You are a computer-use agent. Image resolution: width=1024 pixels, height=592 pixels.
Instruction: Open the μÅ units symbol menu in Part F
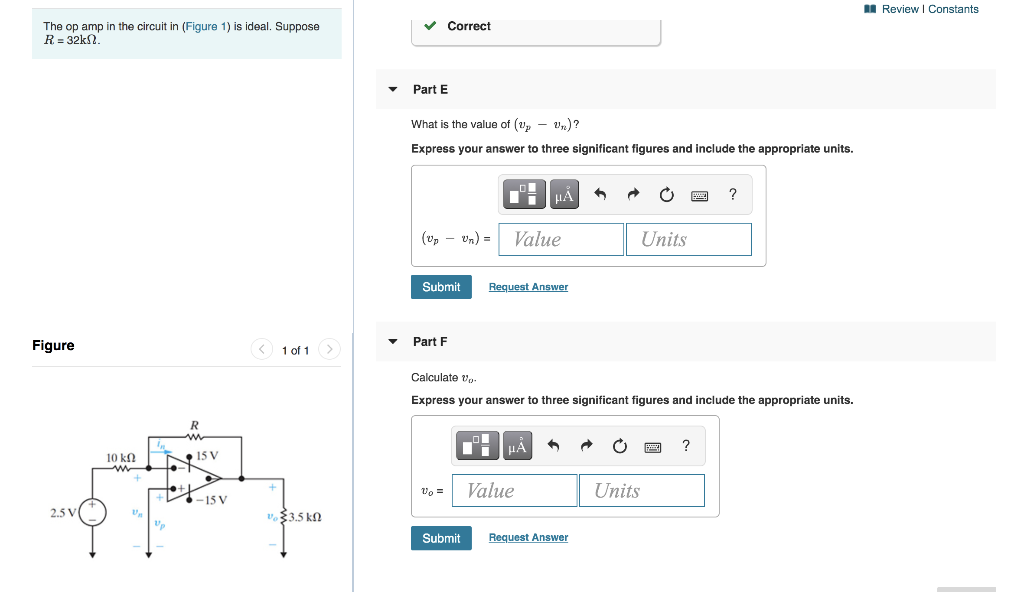click(515, 445)
